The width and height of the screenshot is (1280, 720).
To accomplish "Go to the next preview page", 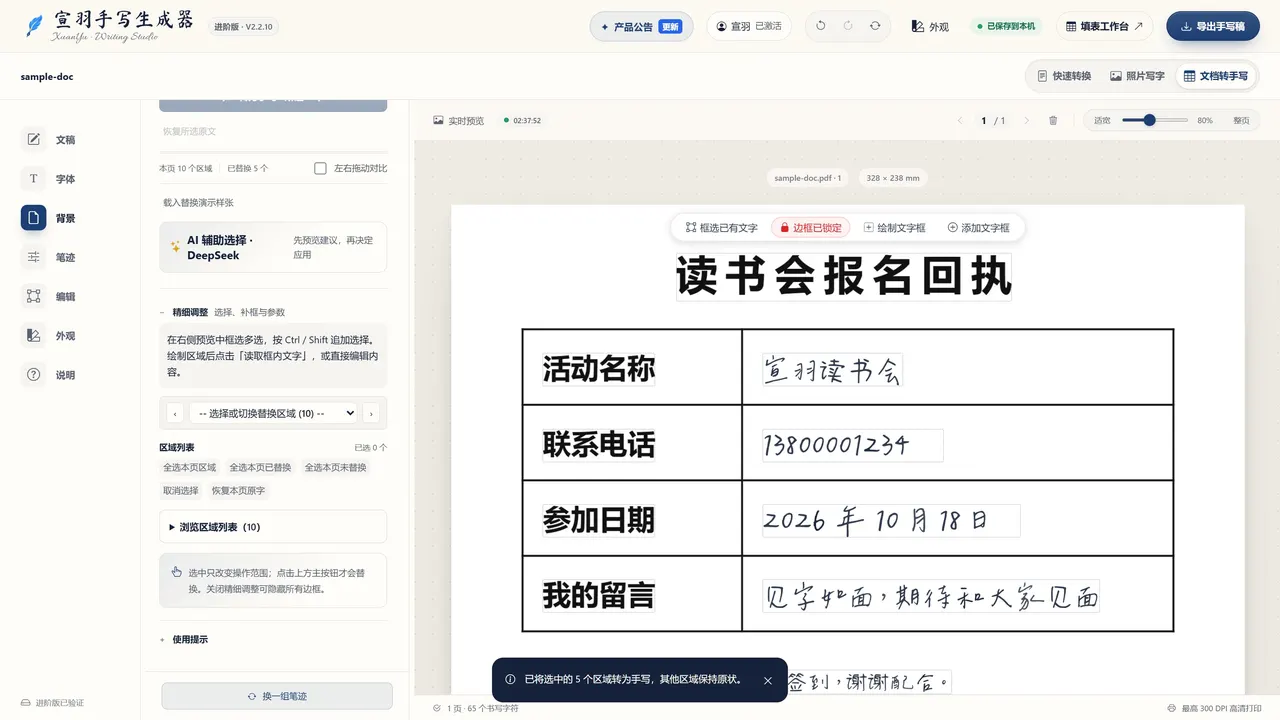I will click(1026, 120).
